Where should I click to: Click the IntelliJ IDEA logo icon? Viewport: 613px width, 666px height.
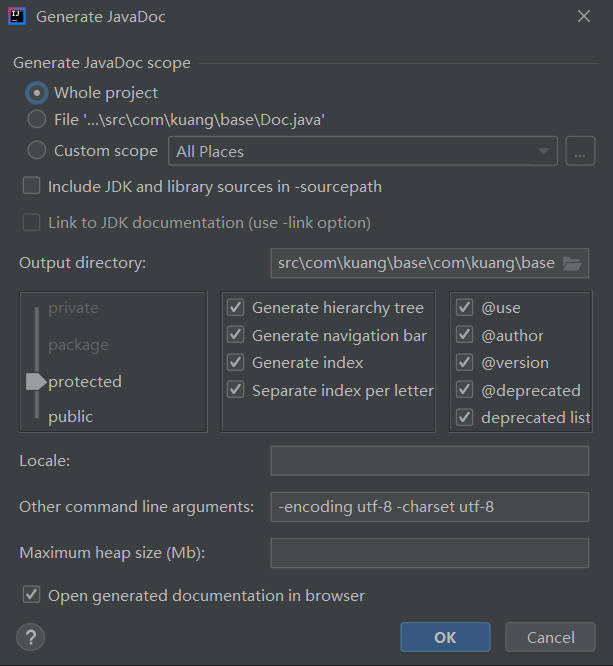click(x=17, y=17)
